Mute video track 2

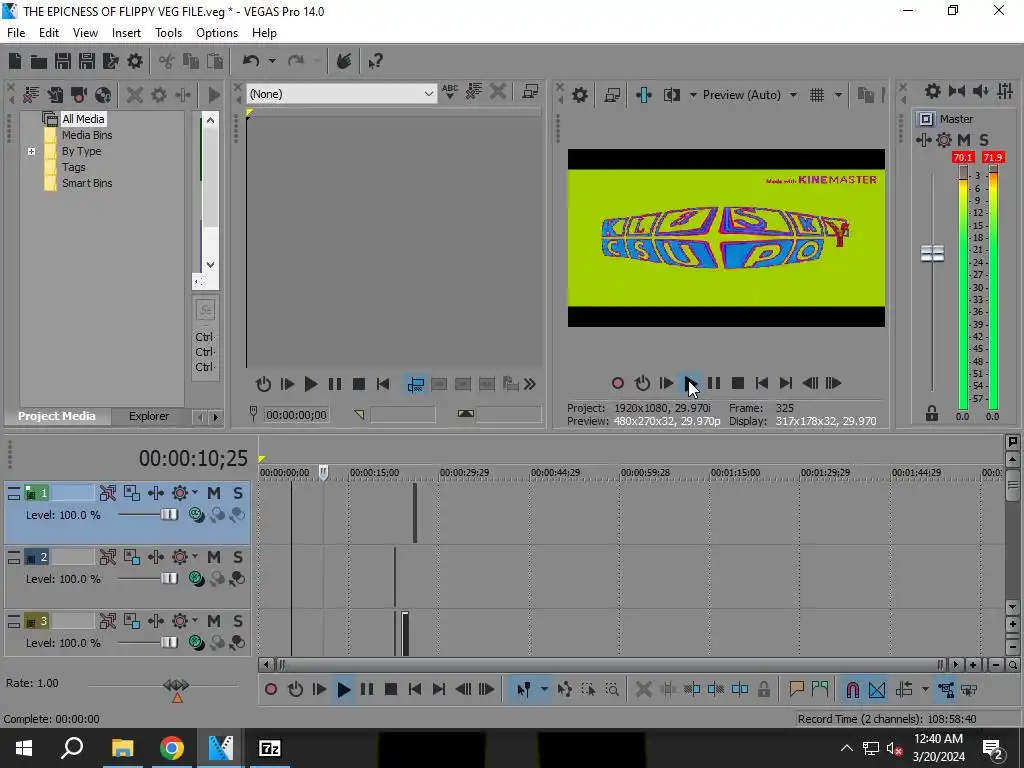pyautogui.click(x=214, y=557)
